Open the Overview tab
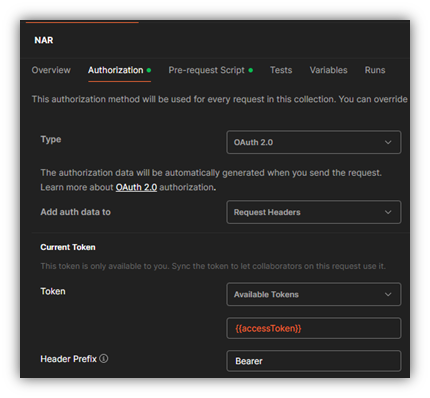Screen dimensions: 430x398 (51, 70)
